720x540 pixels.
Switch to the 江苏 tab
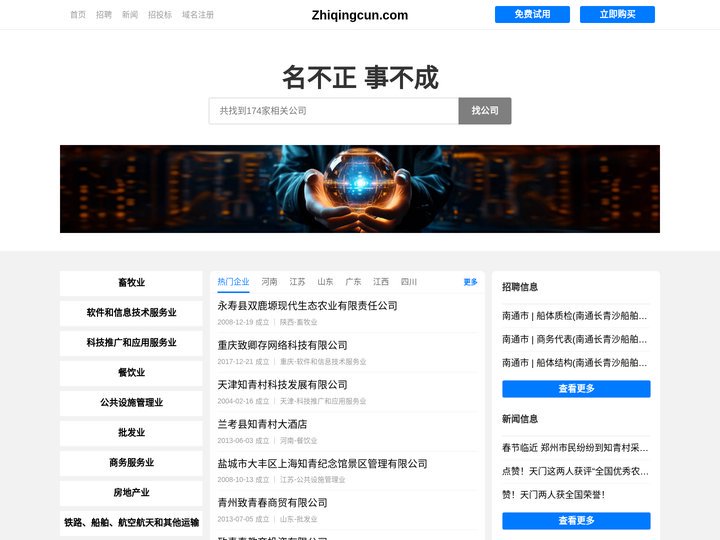coord(297,282)
